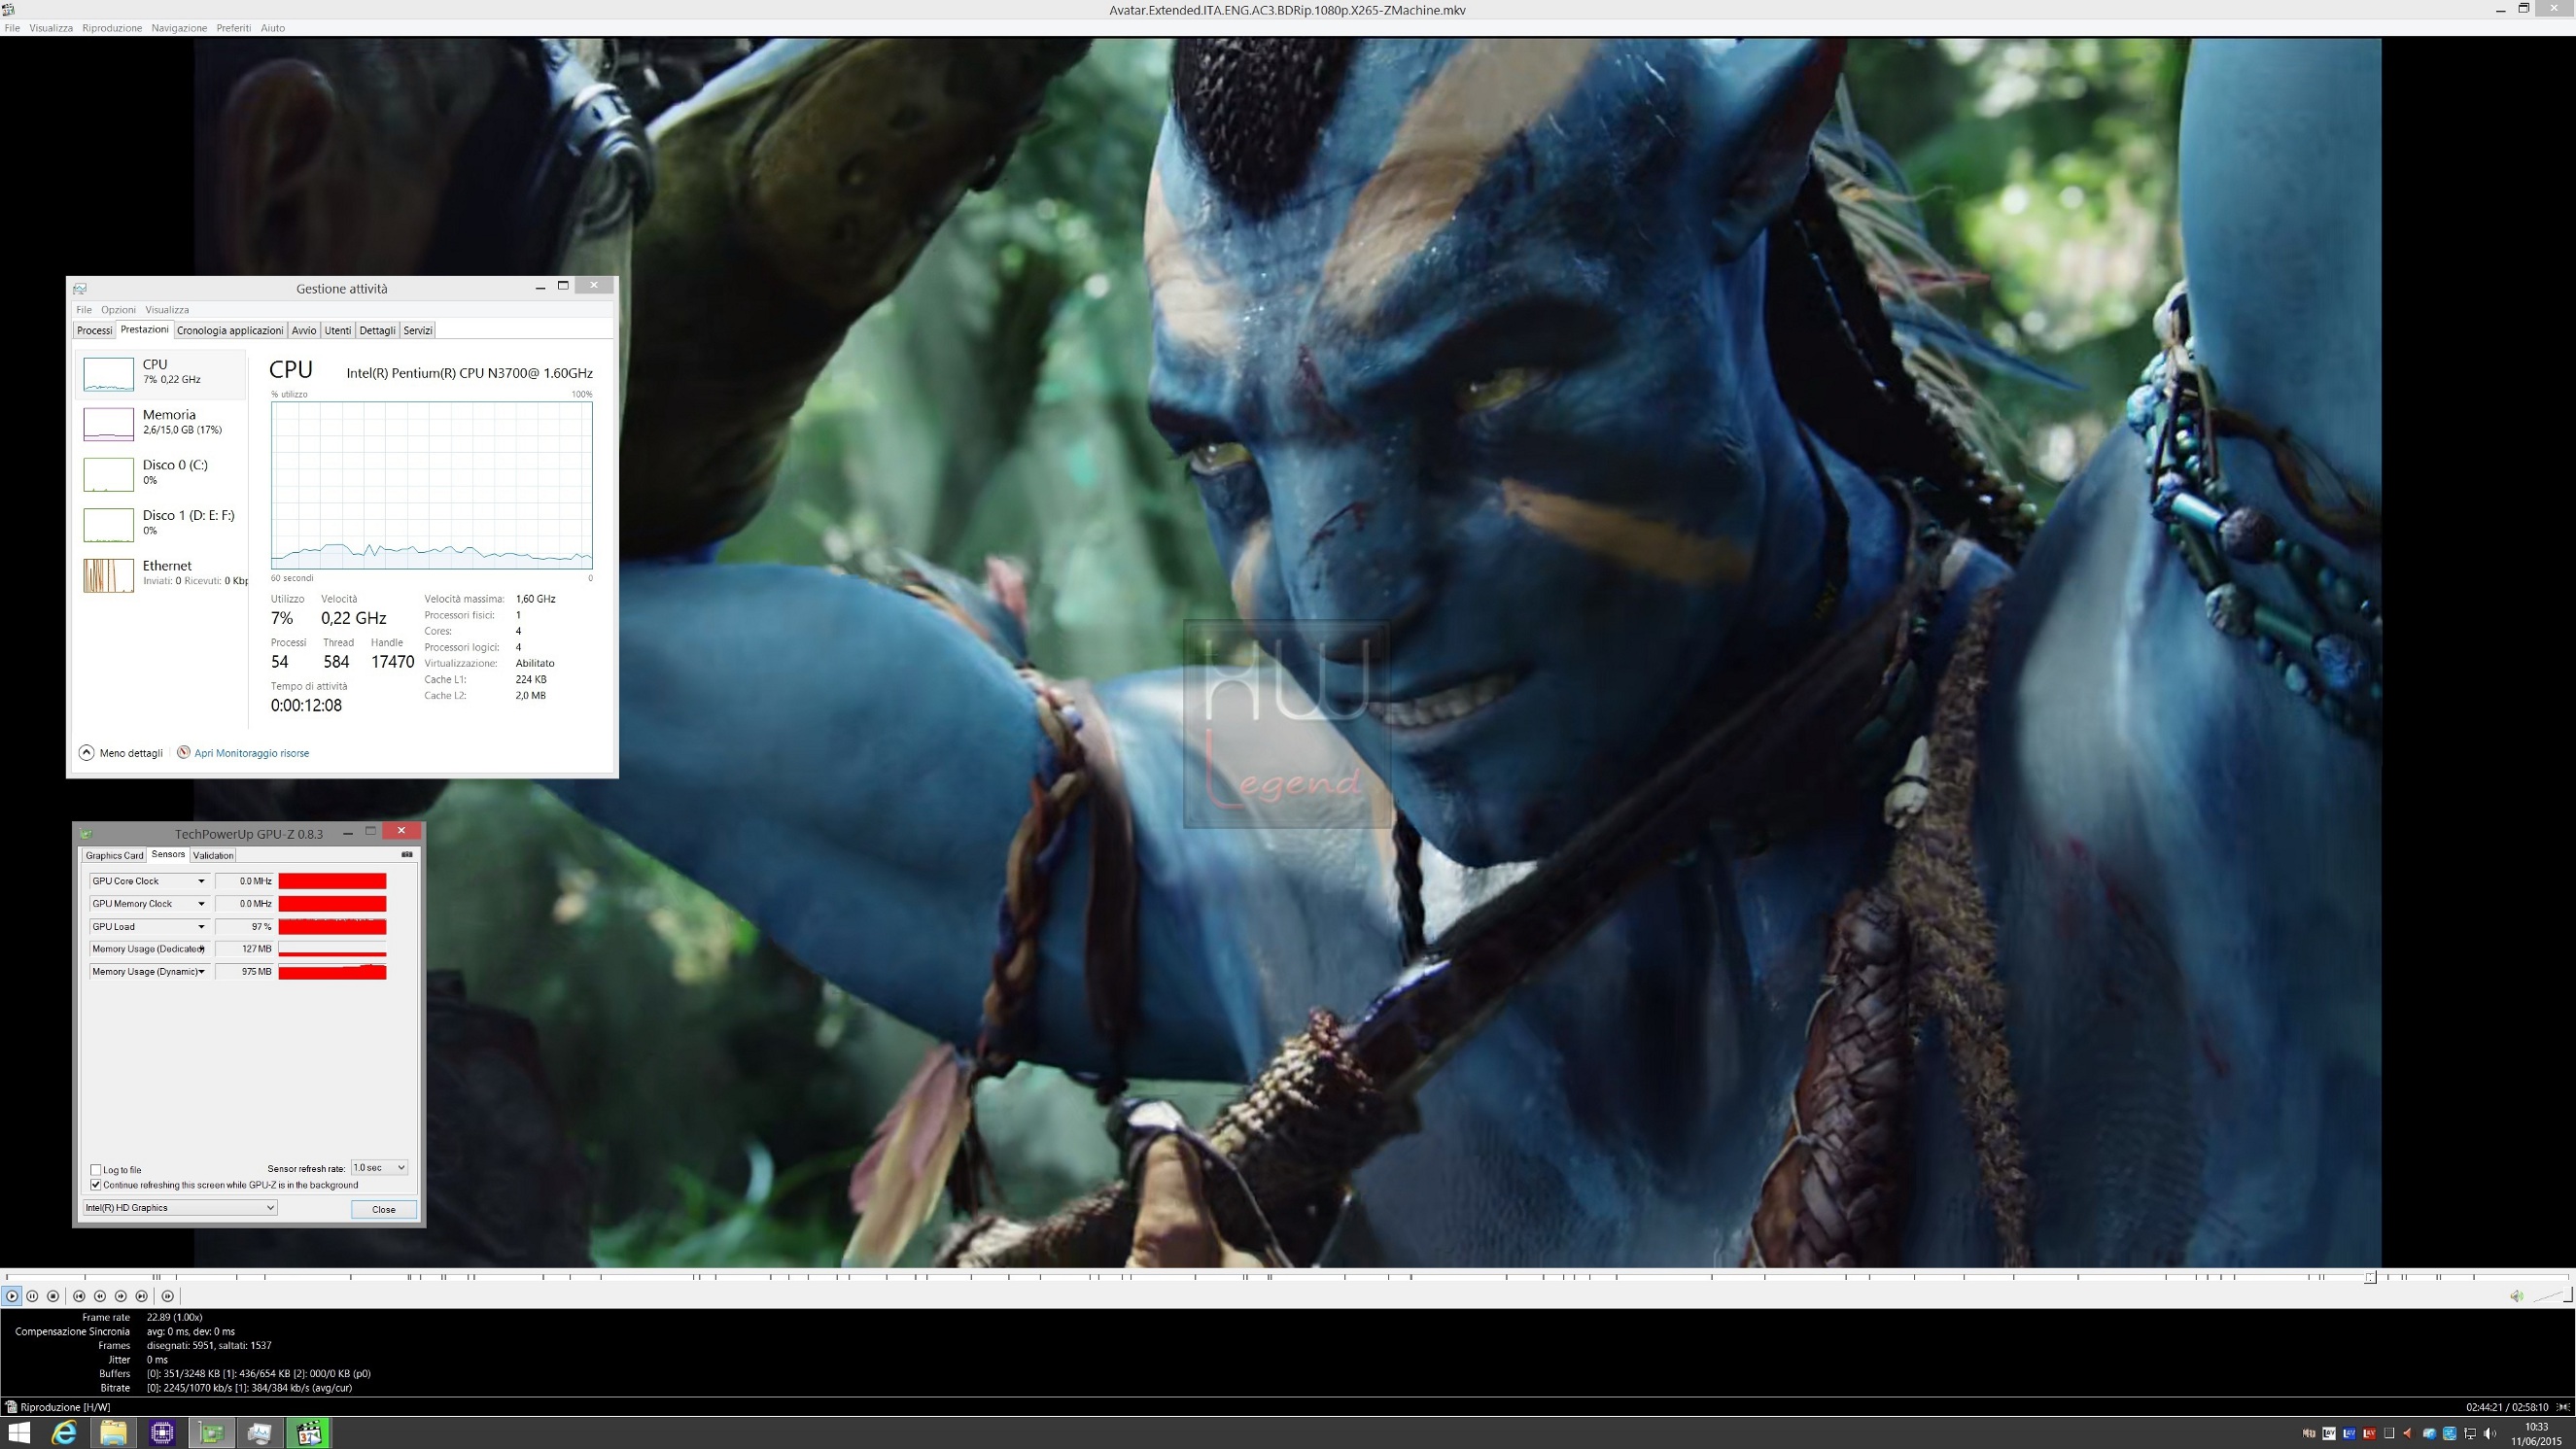Image resolution: width=2576 pixels, height=1449 pixels.
Task: Click the orange arrow tray icon
Action: coord(2409,1434)
